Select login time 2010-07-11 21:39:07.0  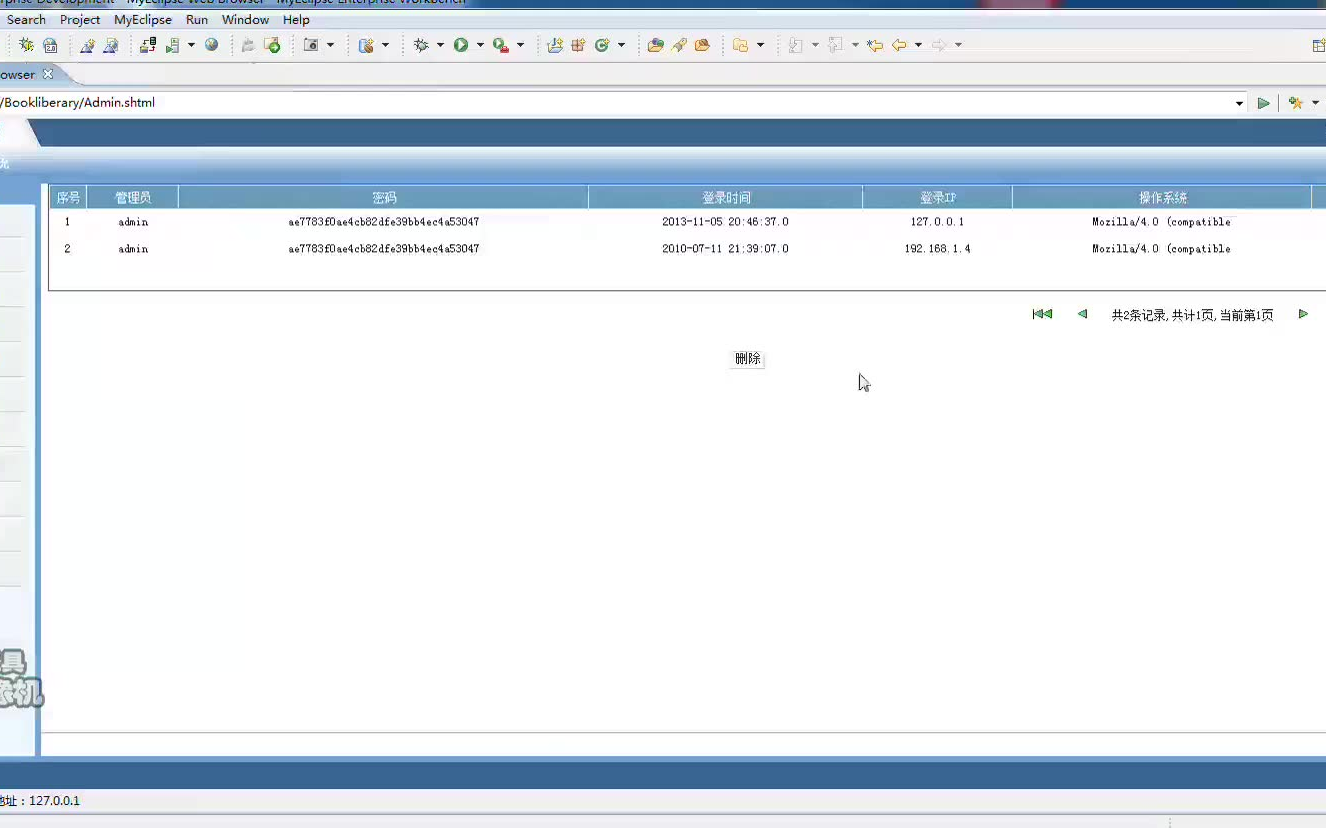[725, 249]
